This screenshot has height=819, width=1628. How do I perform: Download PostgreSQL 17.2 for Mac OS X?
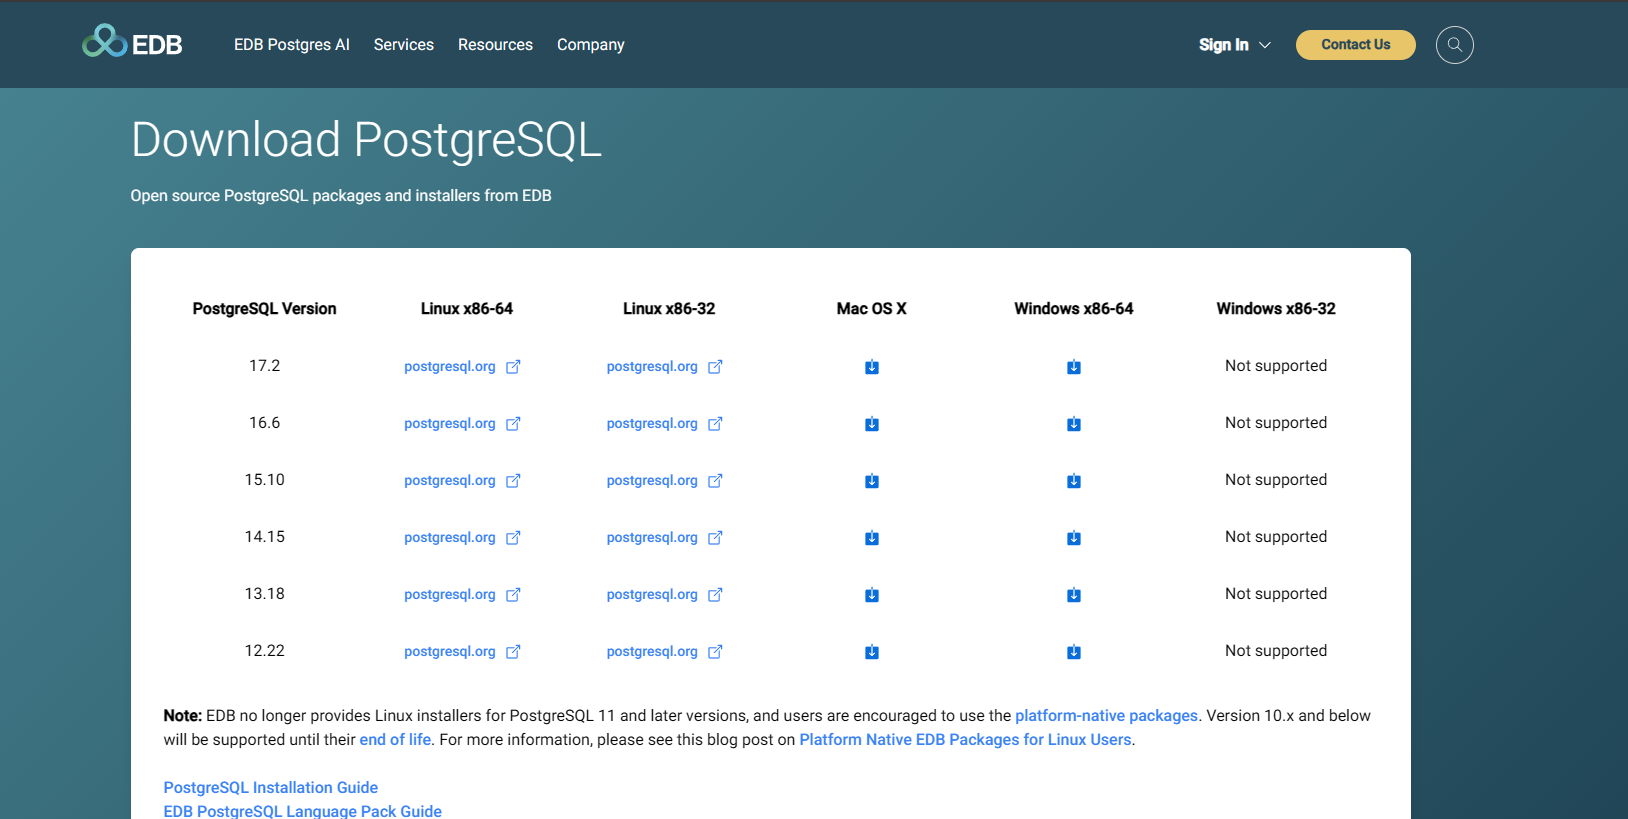click(872, 367)
